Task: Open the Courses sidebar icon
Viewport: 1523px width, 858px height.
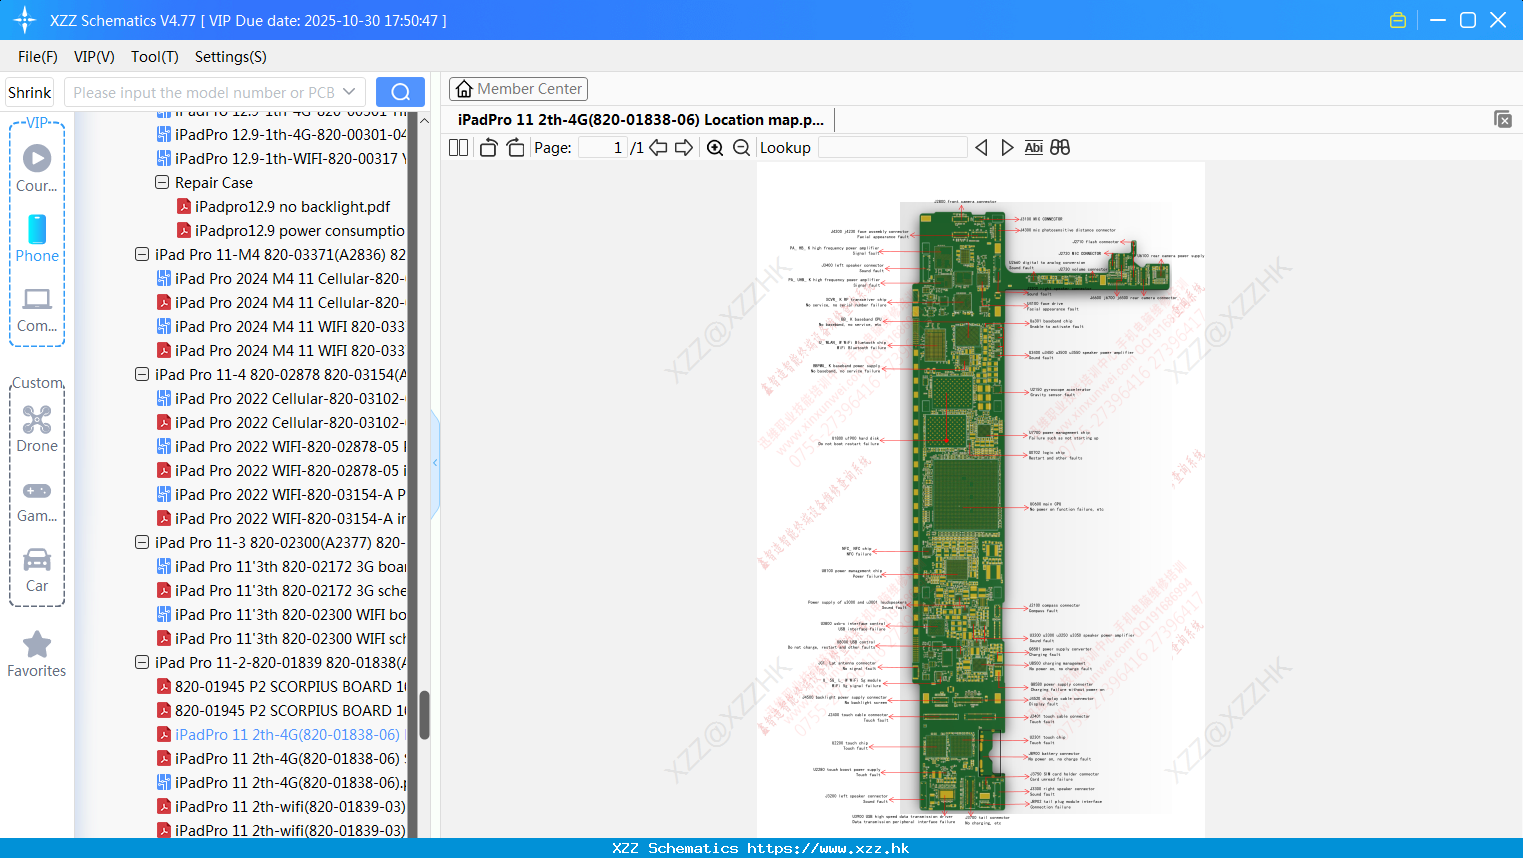Action: coord(37,167)
